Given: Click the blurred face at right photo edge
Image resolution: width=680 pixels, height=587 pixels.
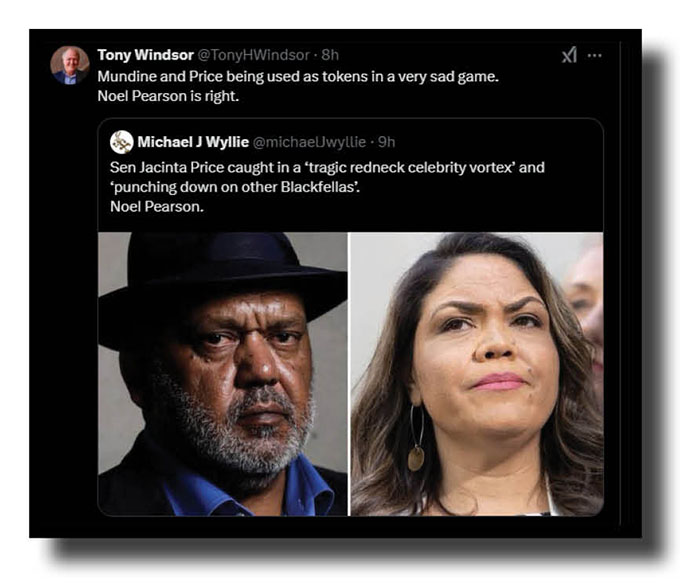Looking at the screenshot, I should 586,300.
